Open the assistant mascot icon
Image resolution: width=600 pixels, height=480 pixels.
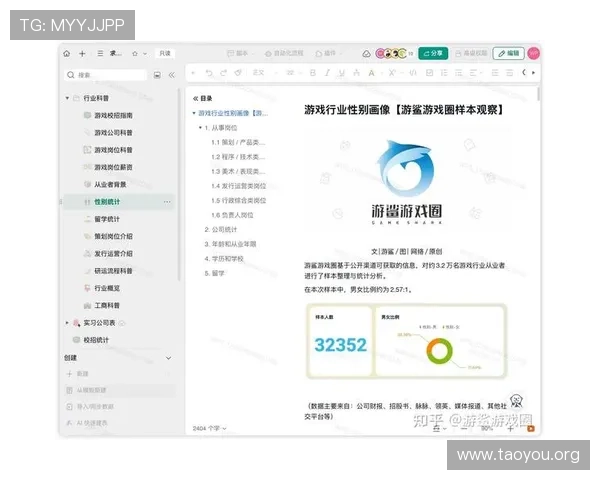pyautogui.click(x=517, y=401)
